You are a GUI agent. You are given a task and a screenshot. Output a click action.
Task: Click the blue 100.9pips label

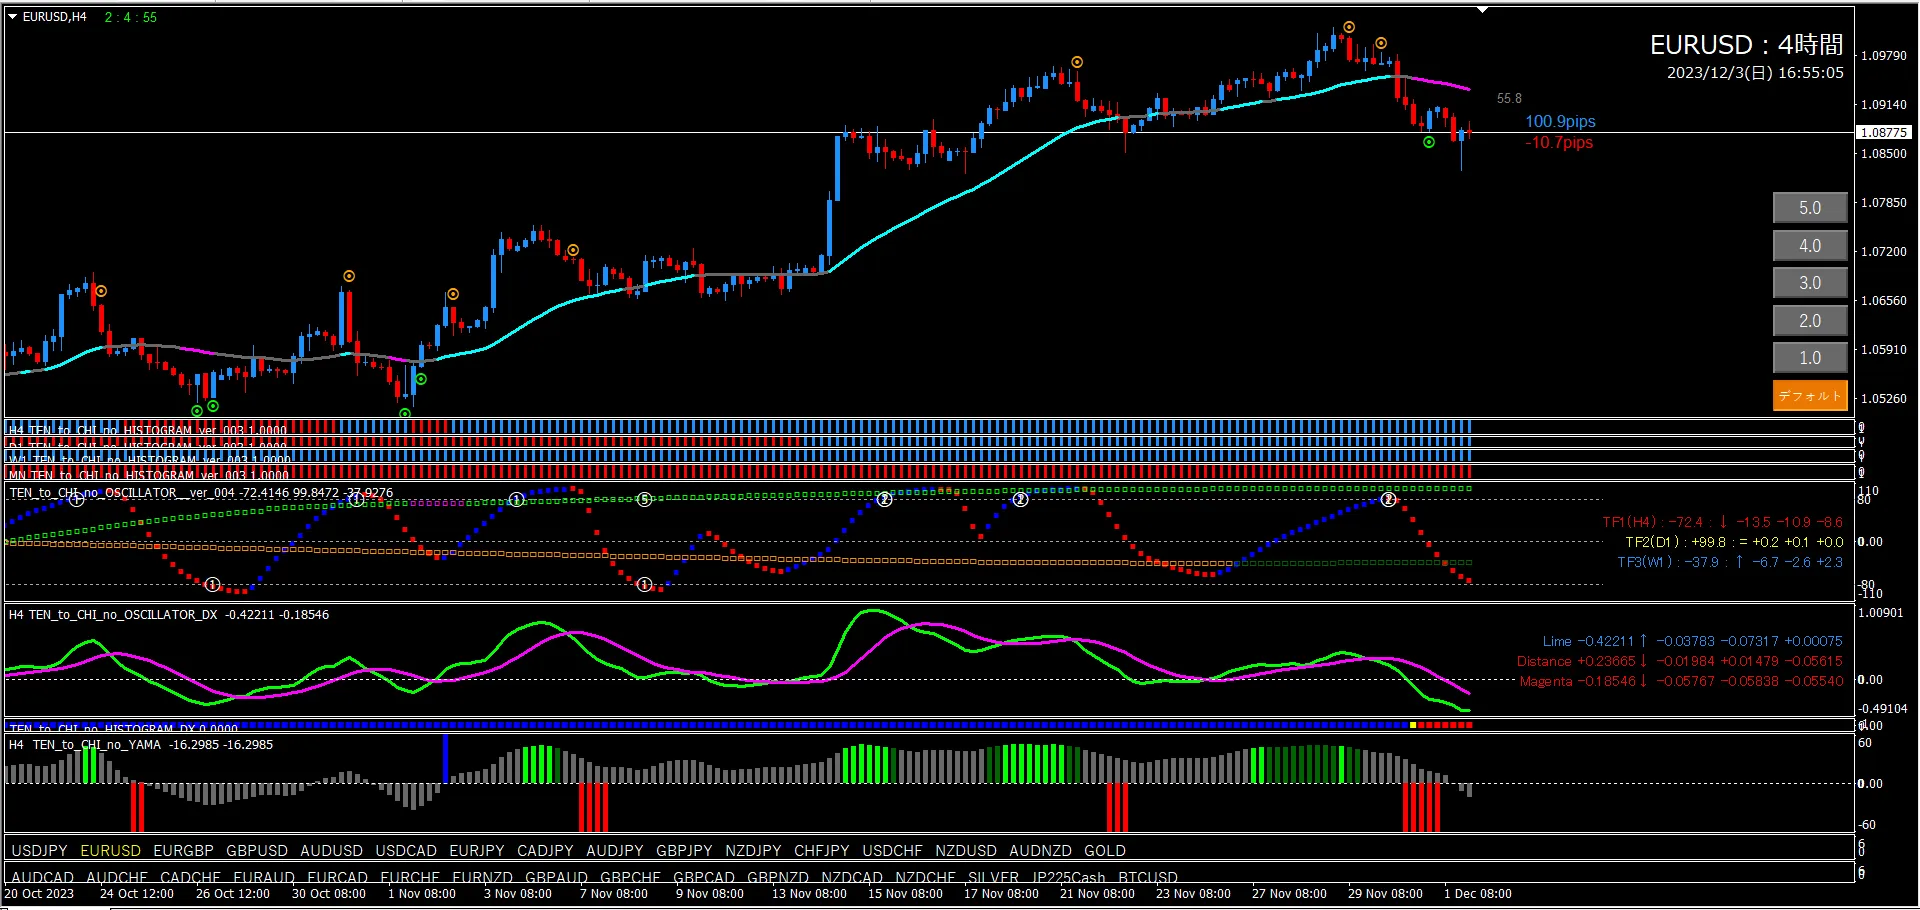click(x=1560, y=121)
